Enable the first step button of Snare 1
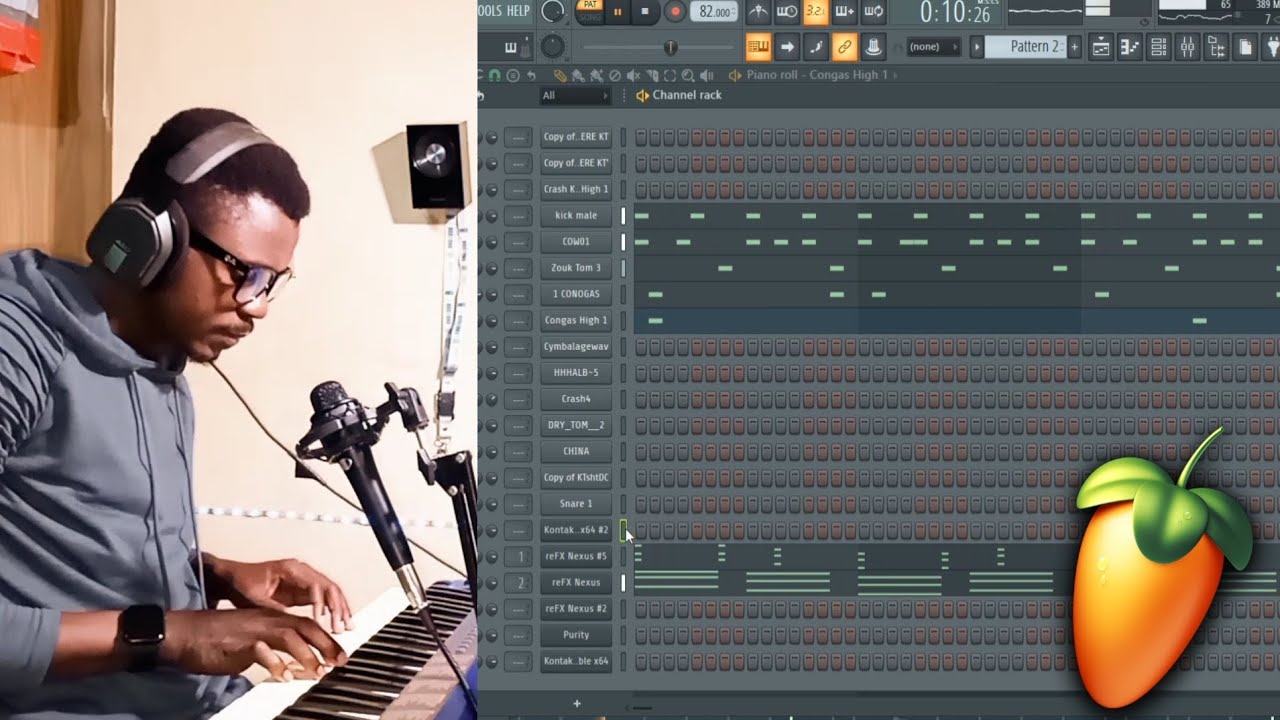 pos(641,504)
